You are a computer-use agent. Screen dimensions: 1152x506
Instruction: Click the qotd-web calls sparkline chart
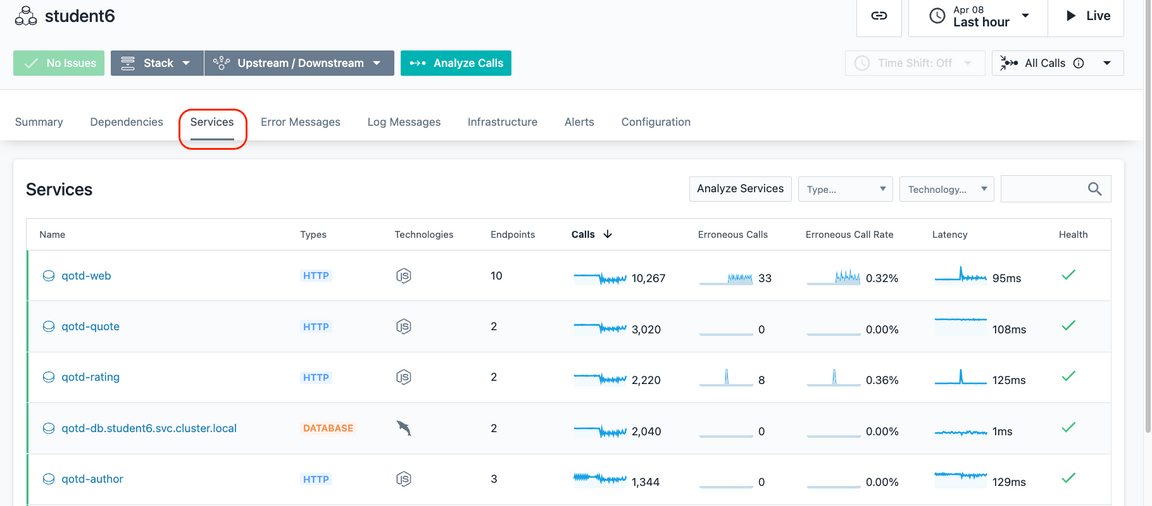point(600,278)
